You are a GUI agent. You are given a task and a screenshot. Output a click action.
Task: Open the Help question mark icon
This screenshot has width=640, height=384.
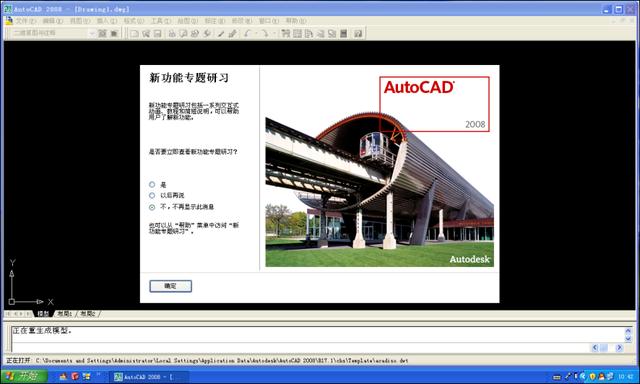[358, 33]
